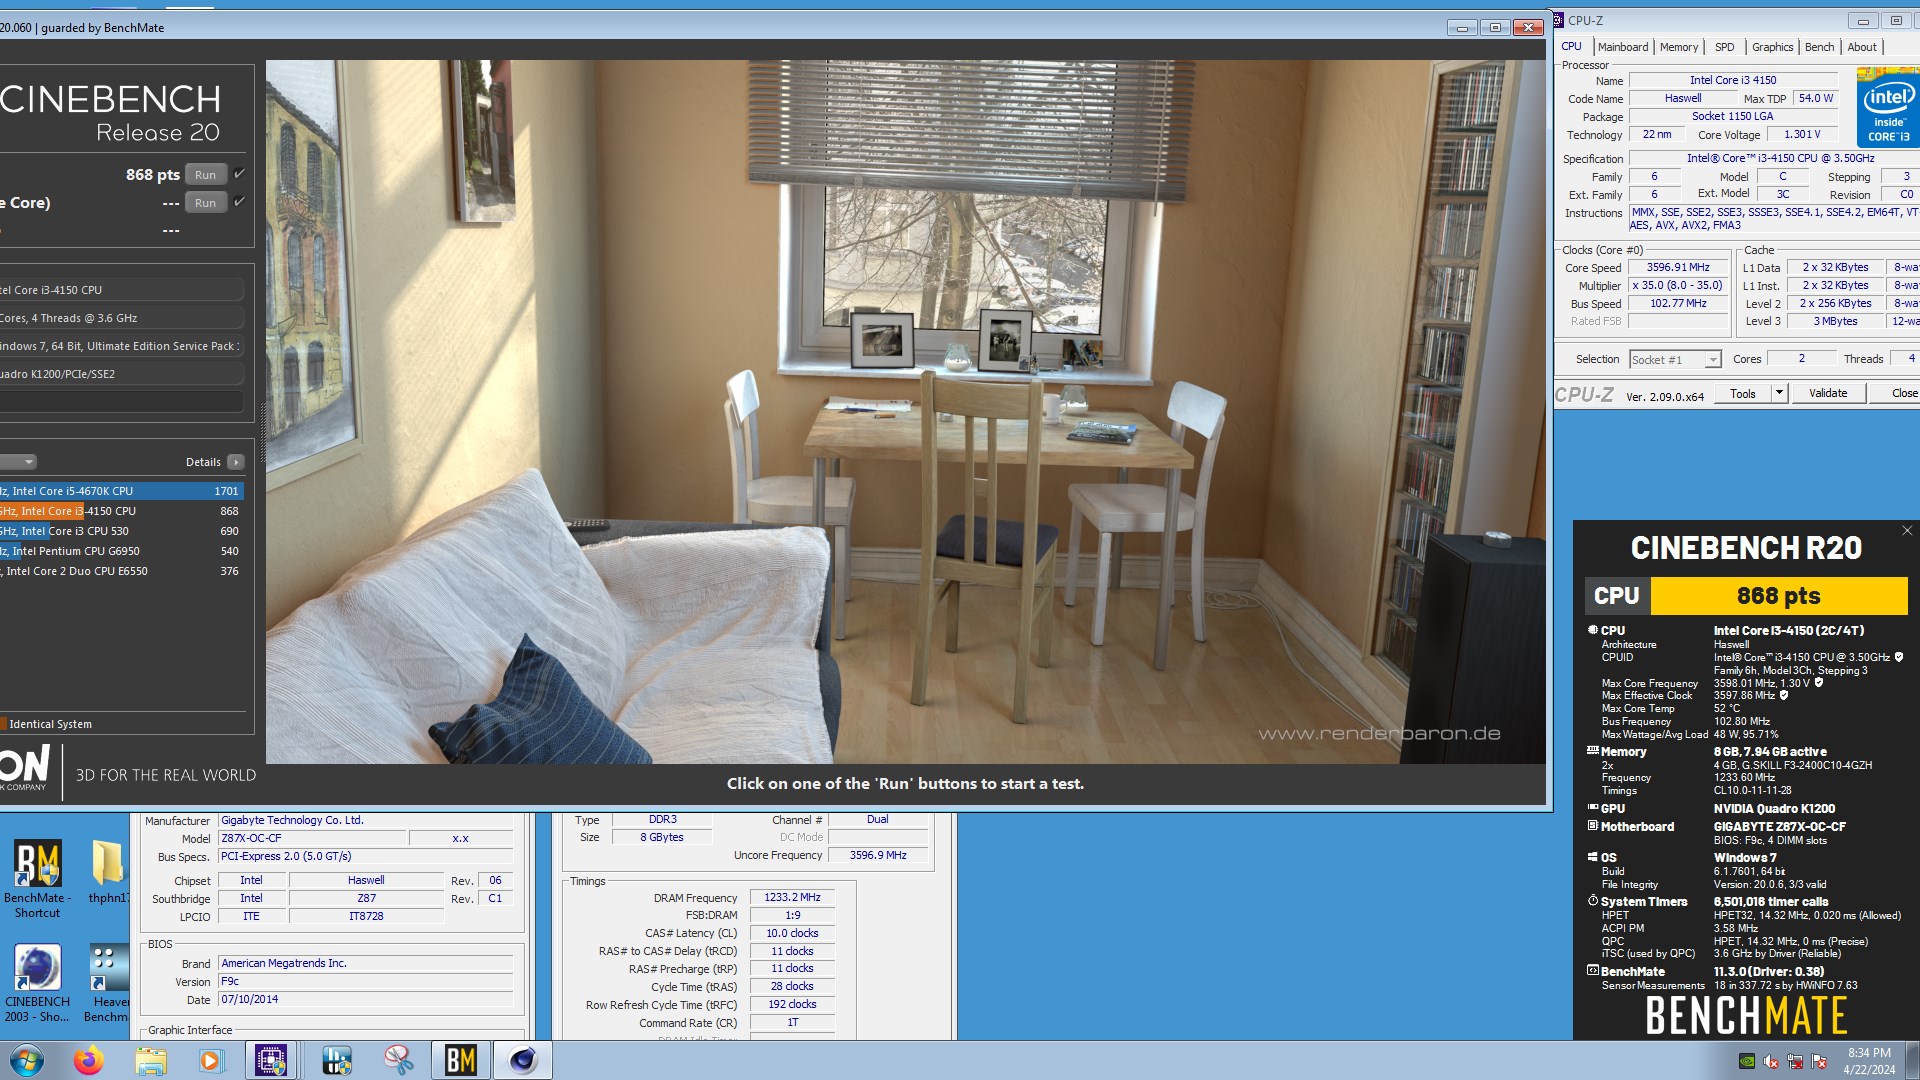Switch to the CPU-Z taskbar button

click(271, 1060)
